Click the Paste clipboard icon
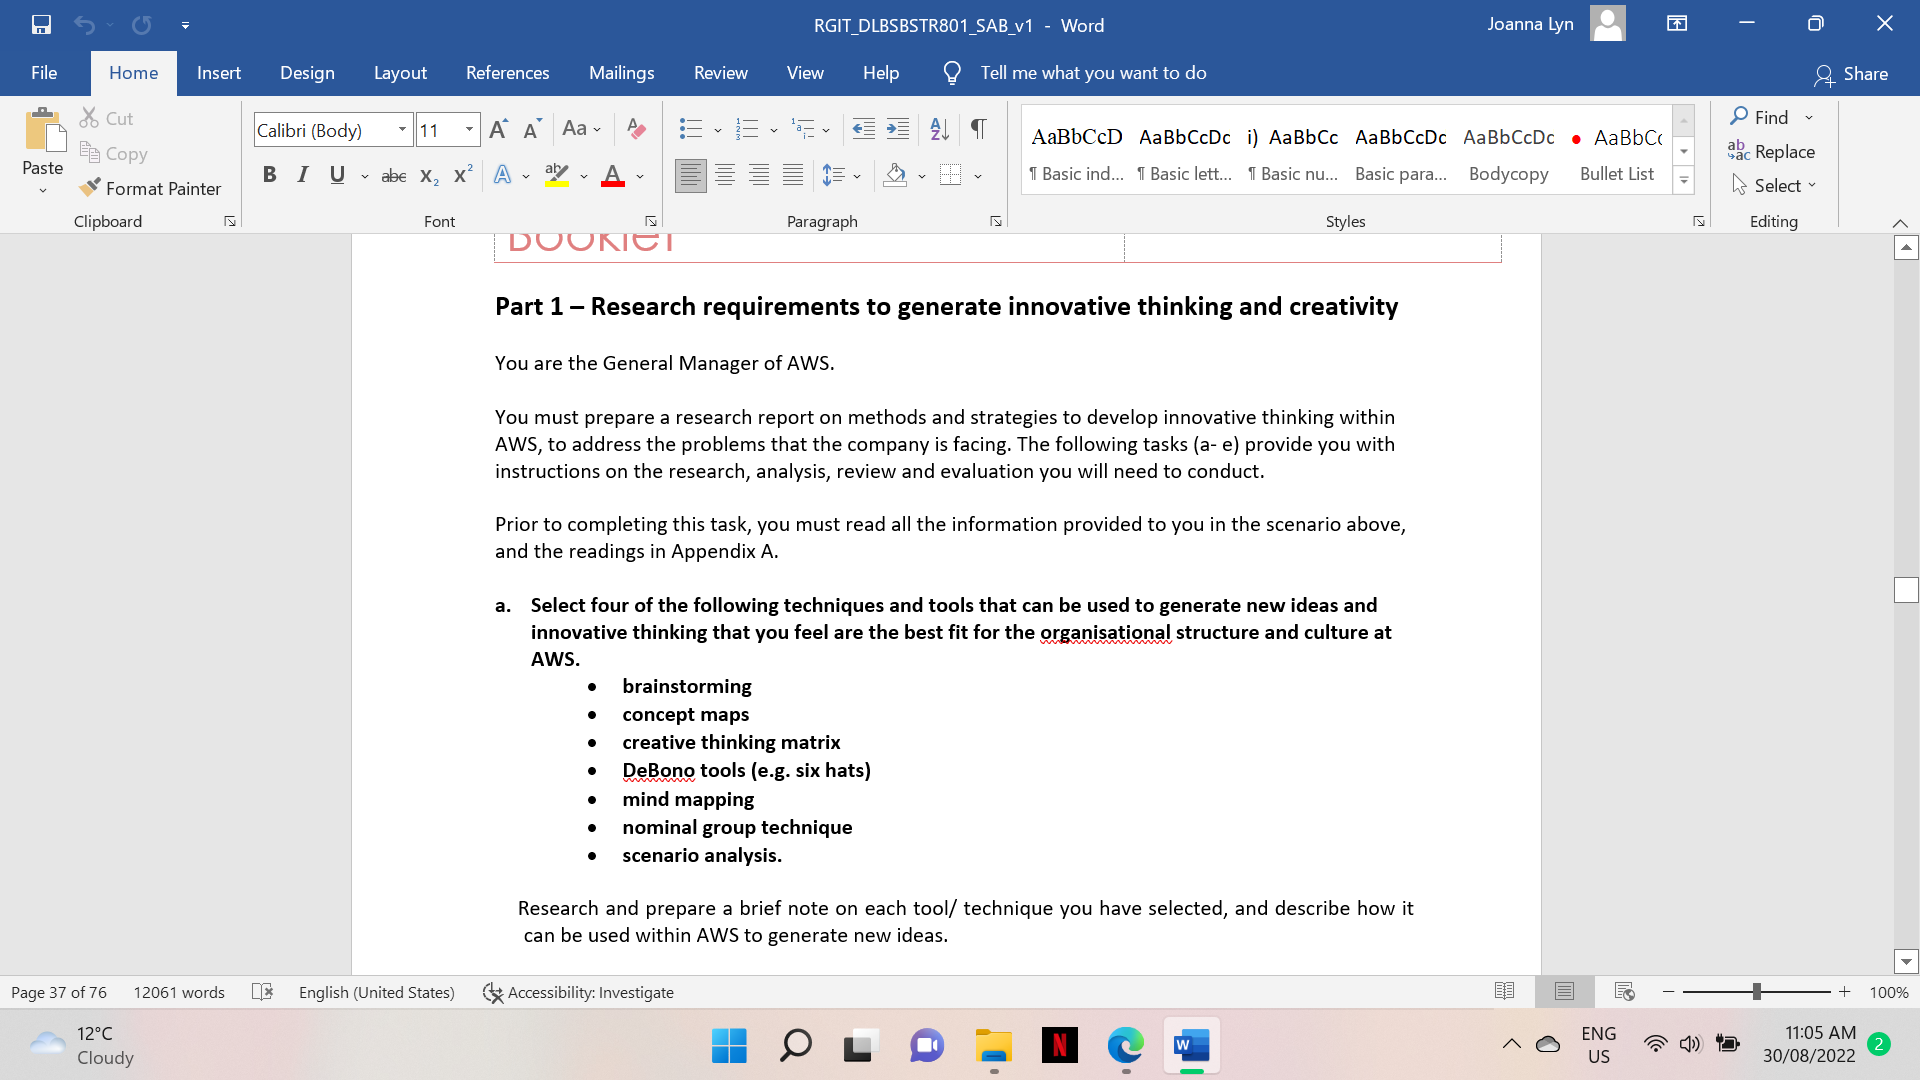Viewport: 1920px width, 1080px height. point(43,131)
